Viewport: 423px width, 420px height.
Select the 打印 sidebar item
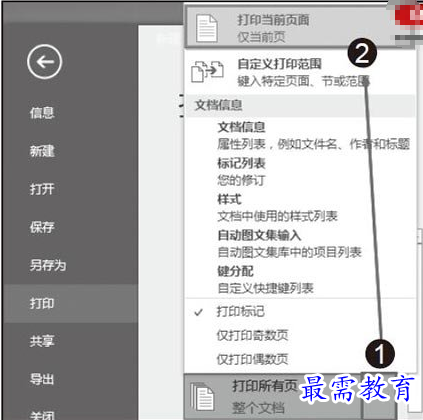[x=70, y=303]
